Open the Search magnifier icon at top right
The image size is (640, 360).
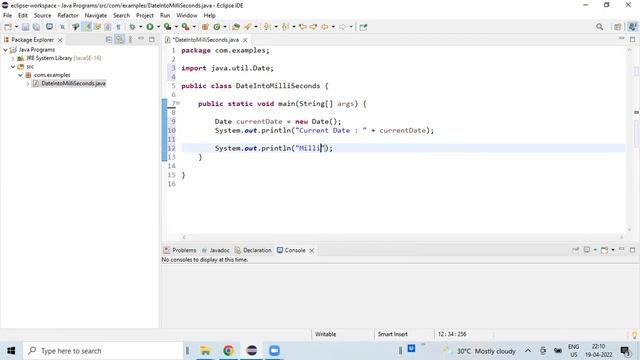pos(599,27)
